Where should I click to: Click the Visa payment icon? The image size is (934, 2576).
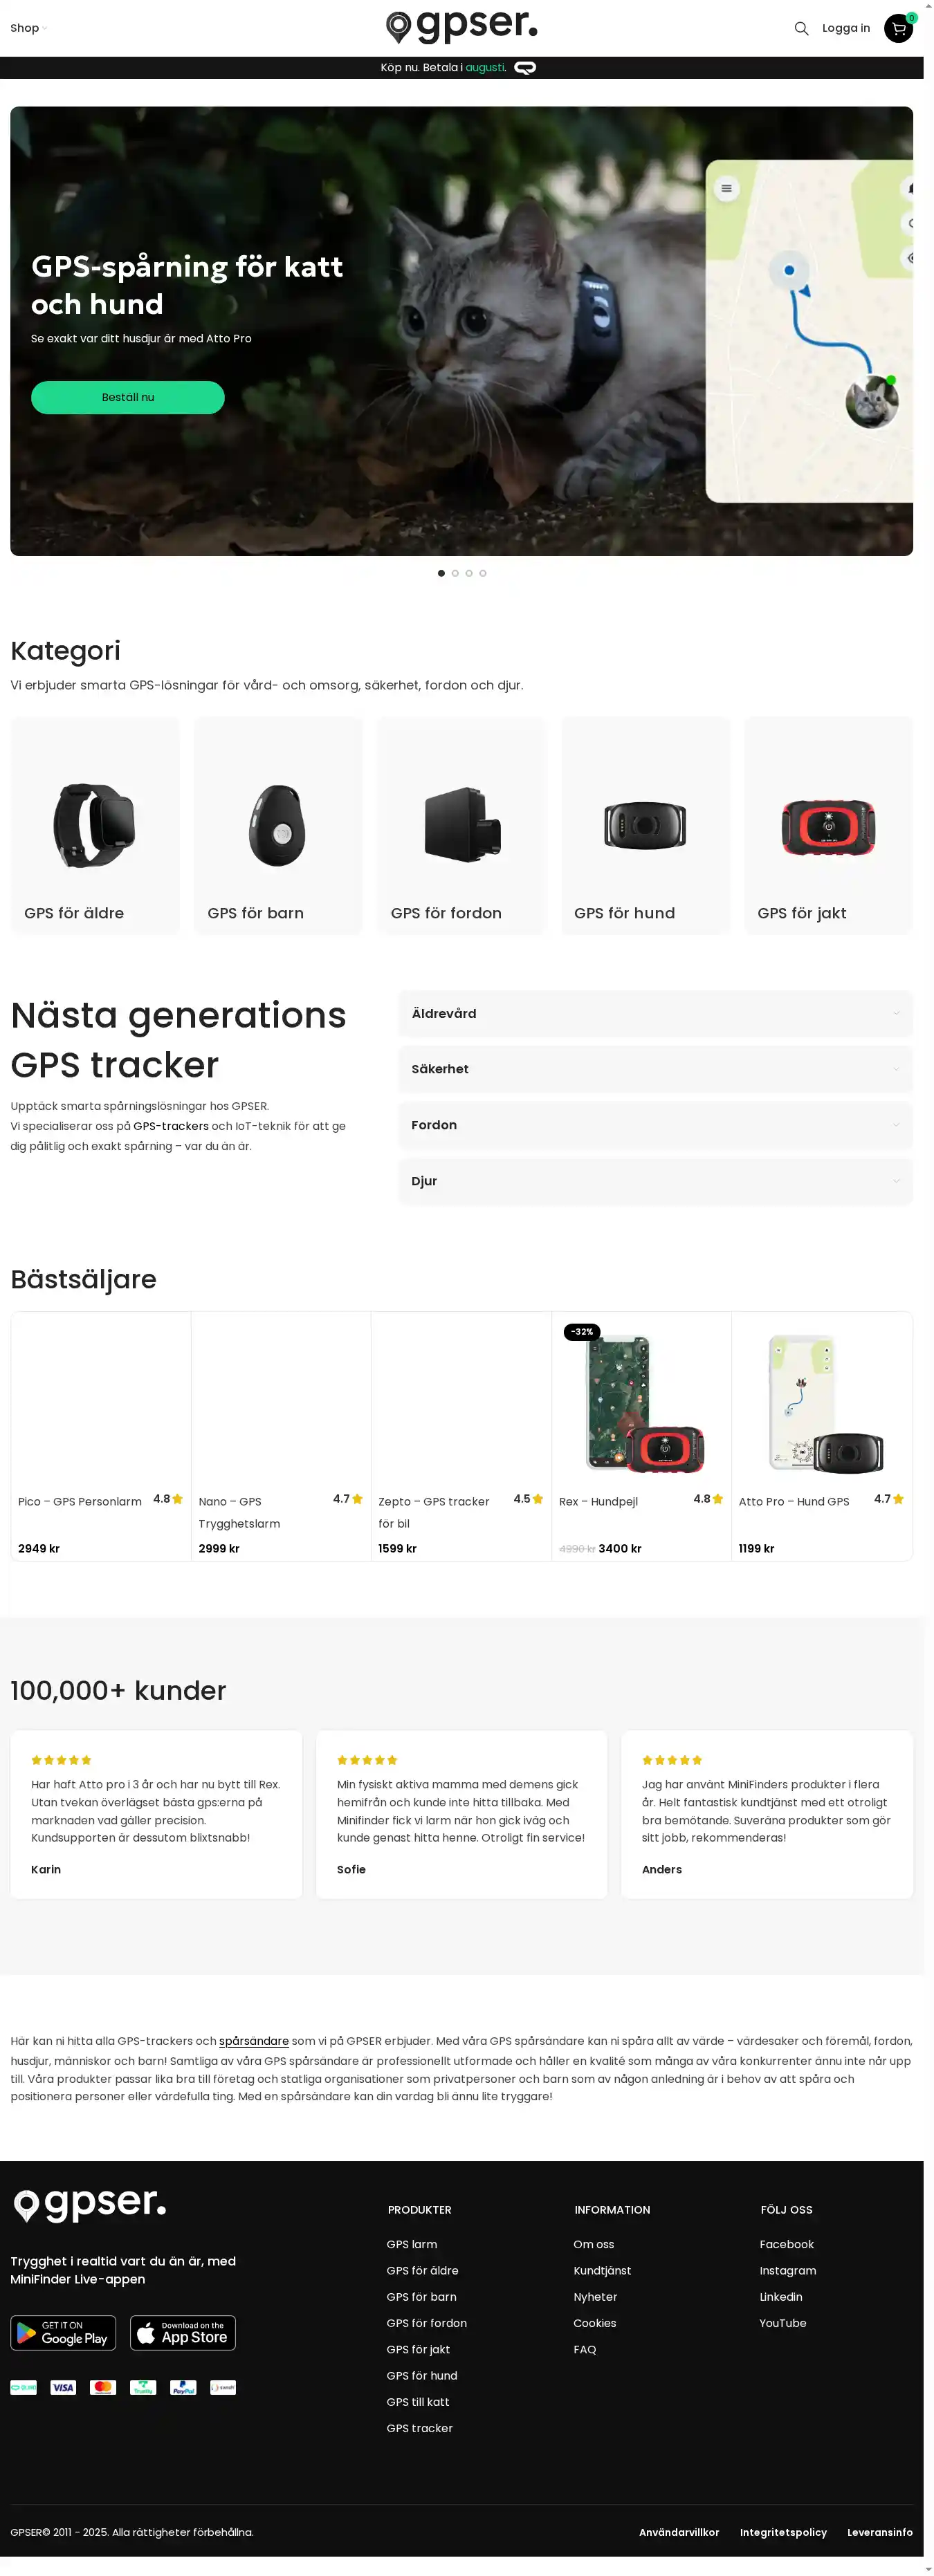point(63,2388)
